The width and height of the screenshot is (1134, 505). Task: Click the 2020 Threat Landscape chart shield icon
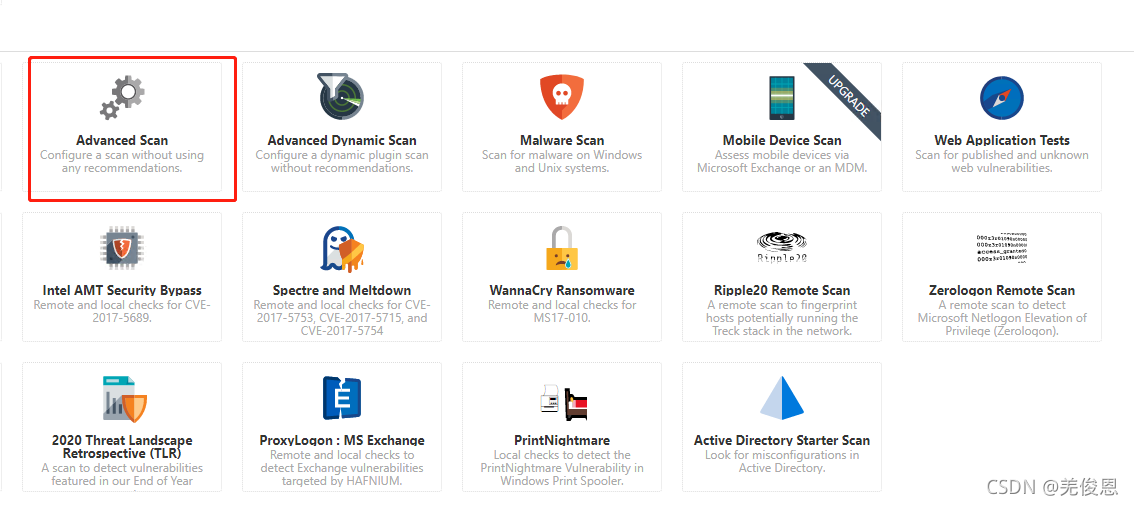123,399
